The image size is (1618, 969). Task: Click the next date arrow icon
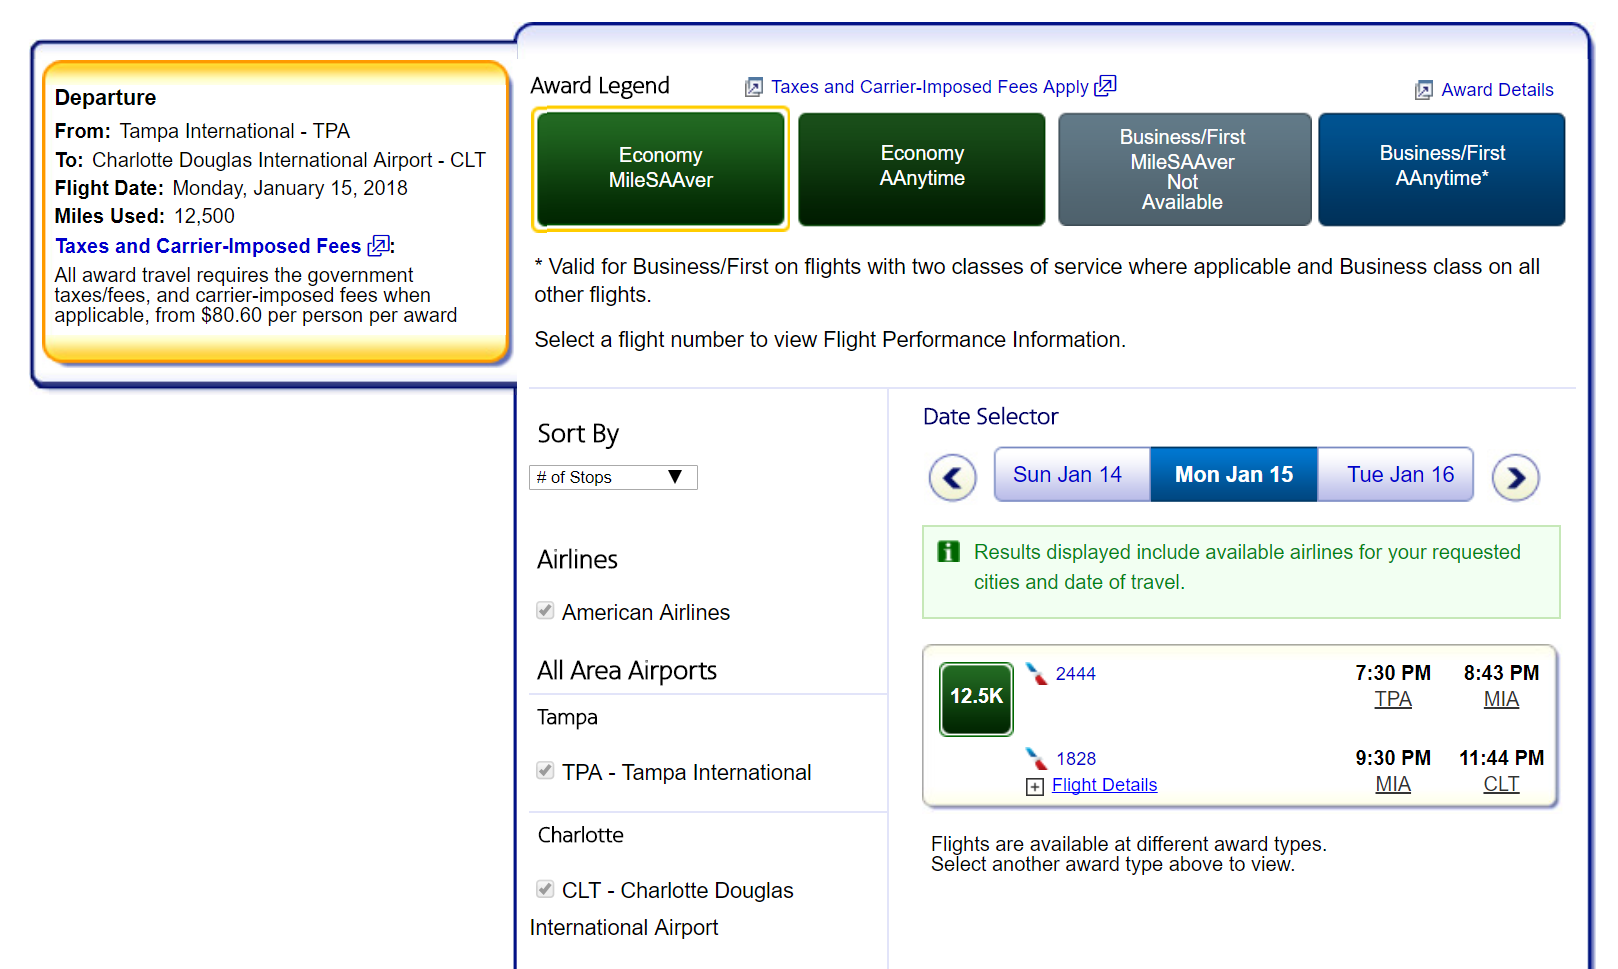(x=1515, y=478)
